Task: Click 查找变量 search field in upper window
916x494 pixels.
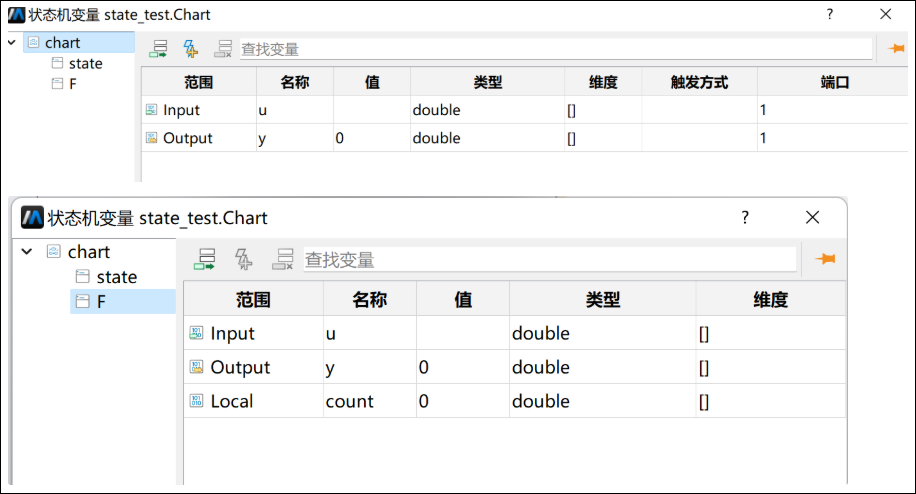Action: [x=556, y=49]
